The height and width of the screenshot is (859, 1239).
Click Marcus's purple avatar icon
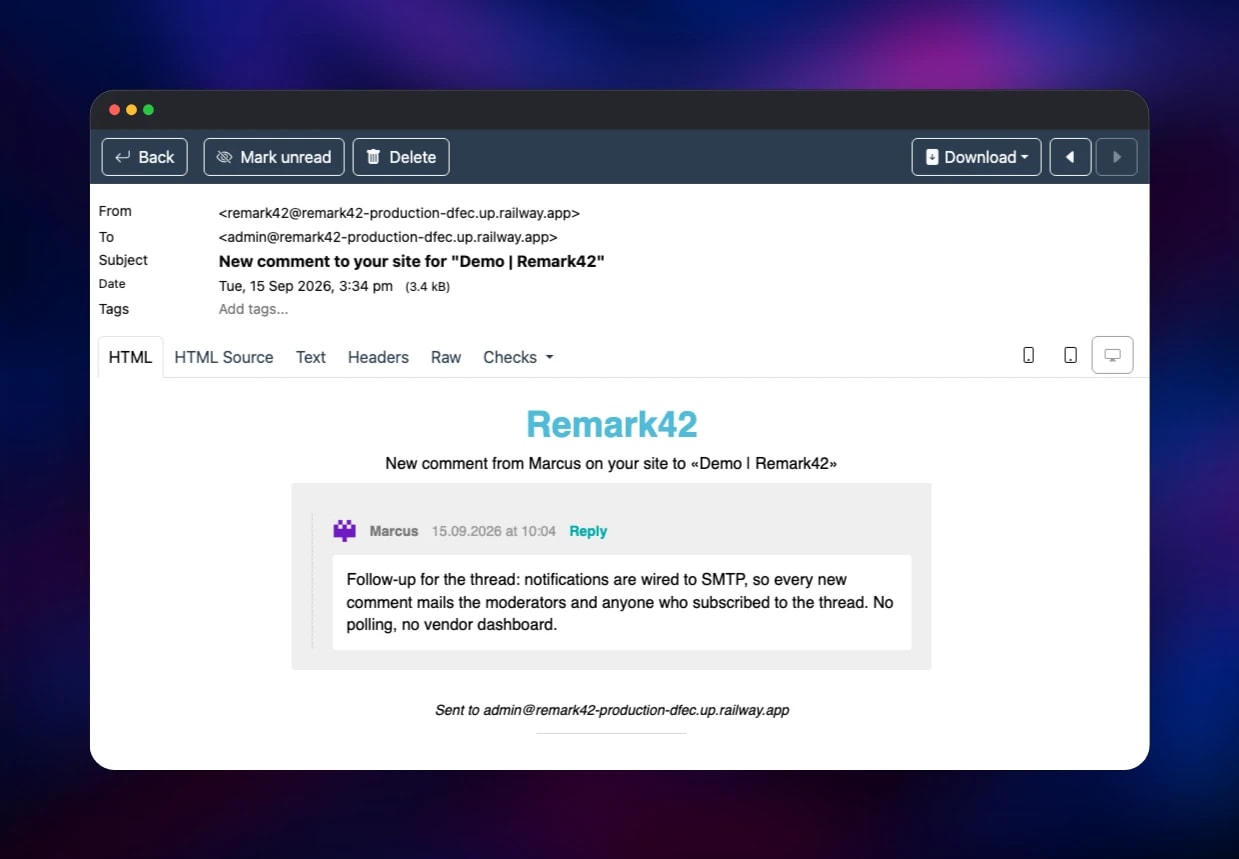(345, 531)
